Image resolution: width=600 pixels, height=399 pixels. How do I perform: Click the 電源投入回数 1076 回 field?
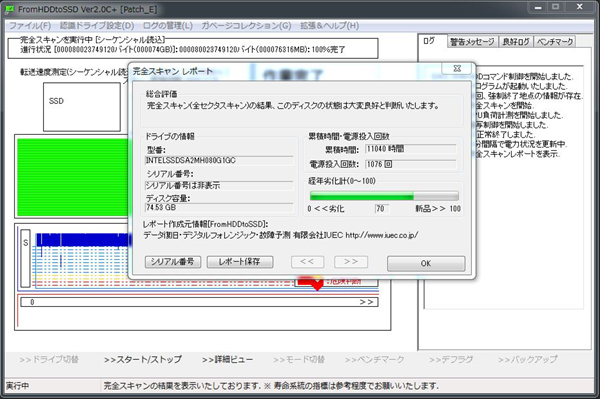click(x=411, y=164)
